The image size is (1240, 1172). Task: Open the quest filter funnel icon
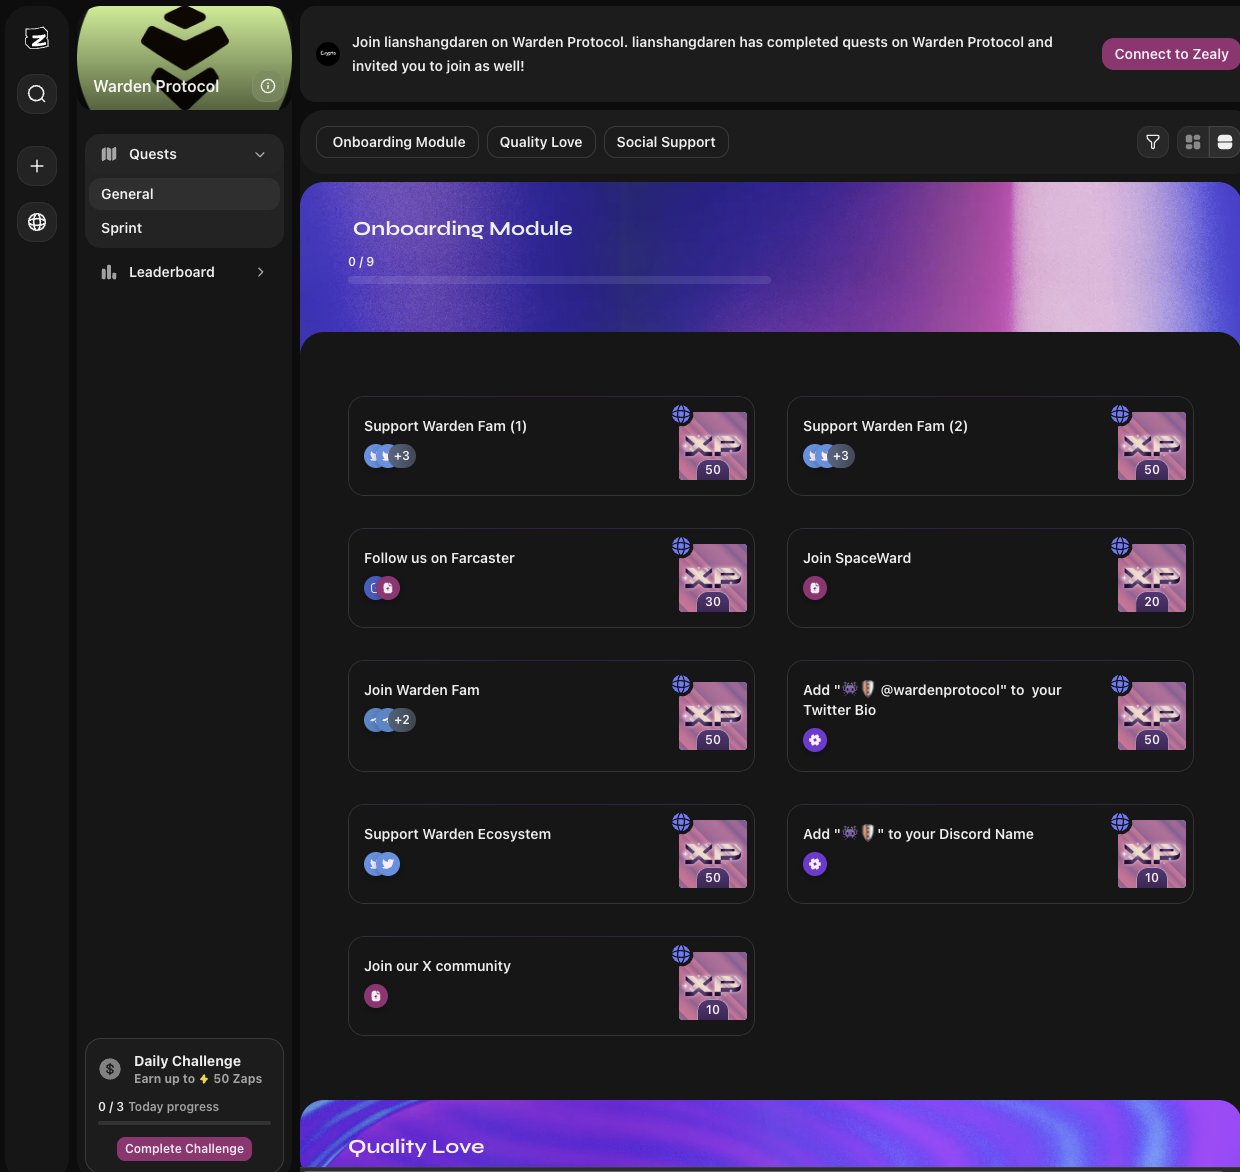(1153, 142)
